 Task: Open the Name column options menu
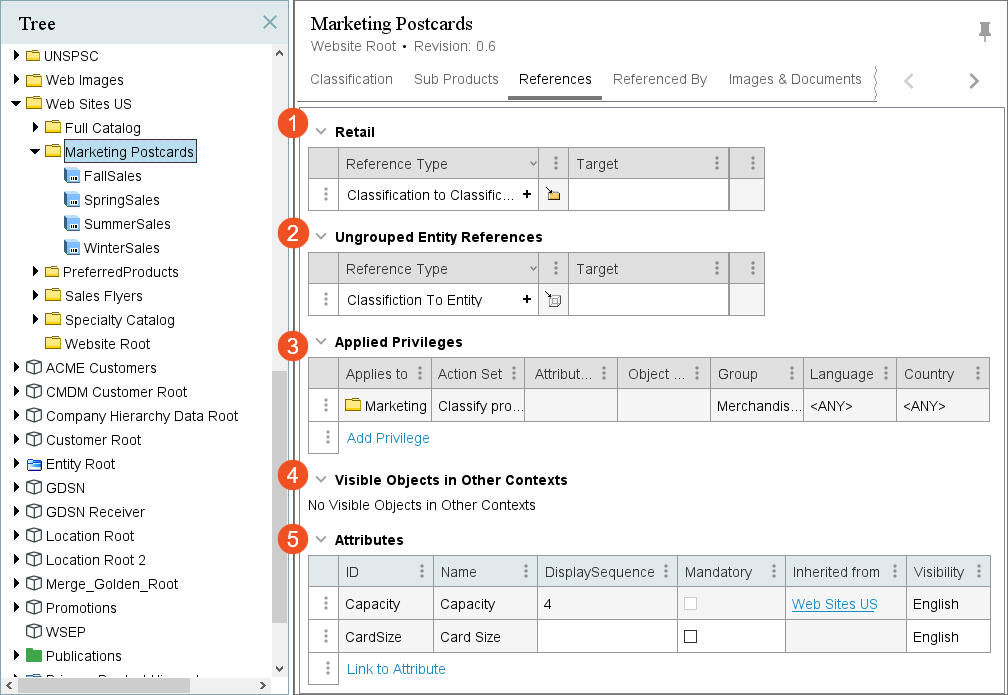(x=526, y=572)
